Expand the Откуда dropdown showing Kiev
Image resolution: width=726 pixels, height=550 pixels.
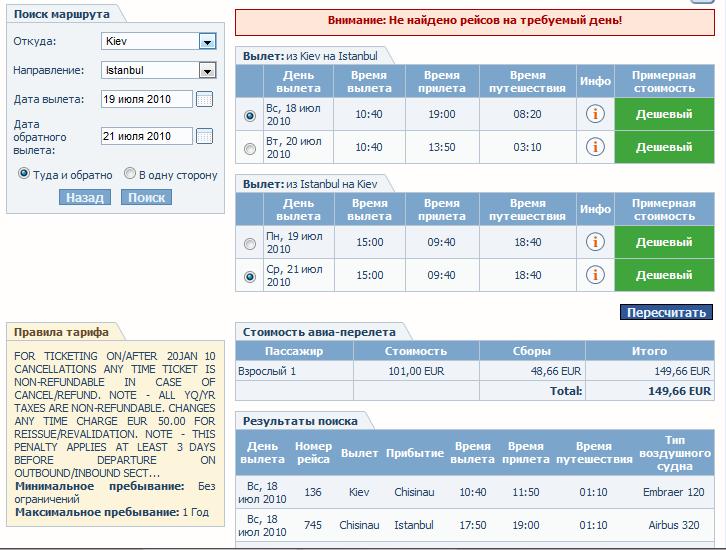[x=207, y=42]
